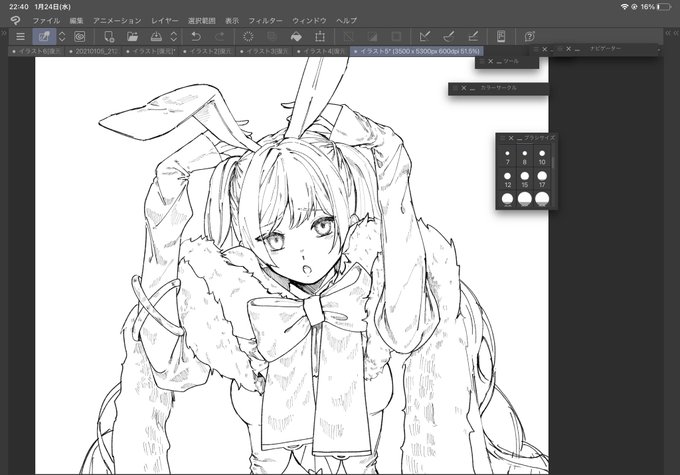The height and width of the screenshot is (475, 680).
Task: Toggle the highlighted edit-mode toolbar button
Action: (44, 36)
